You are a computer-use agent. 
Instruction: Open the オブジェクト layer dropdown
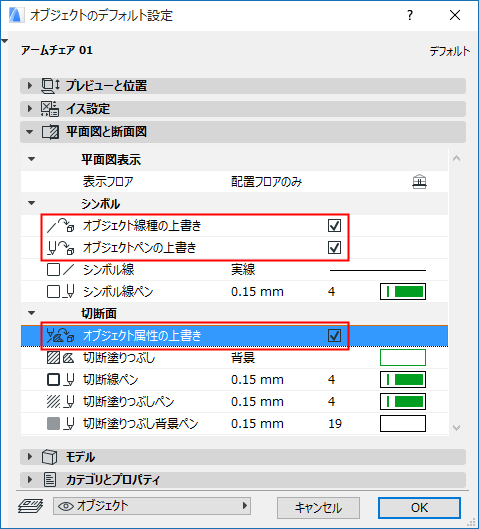point(152,506)
